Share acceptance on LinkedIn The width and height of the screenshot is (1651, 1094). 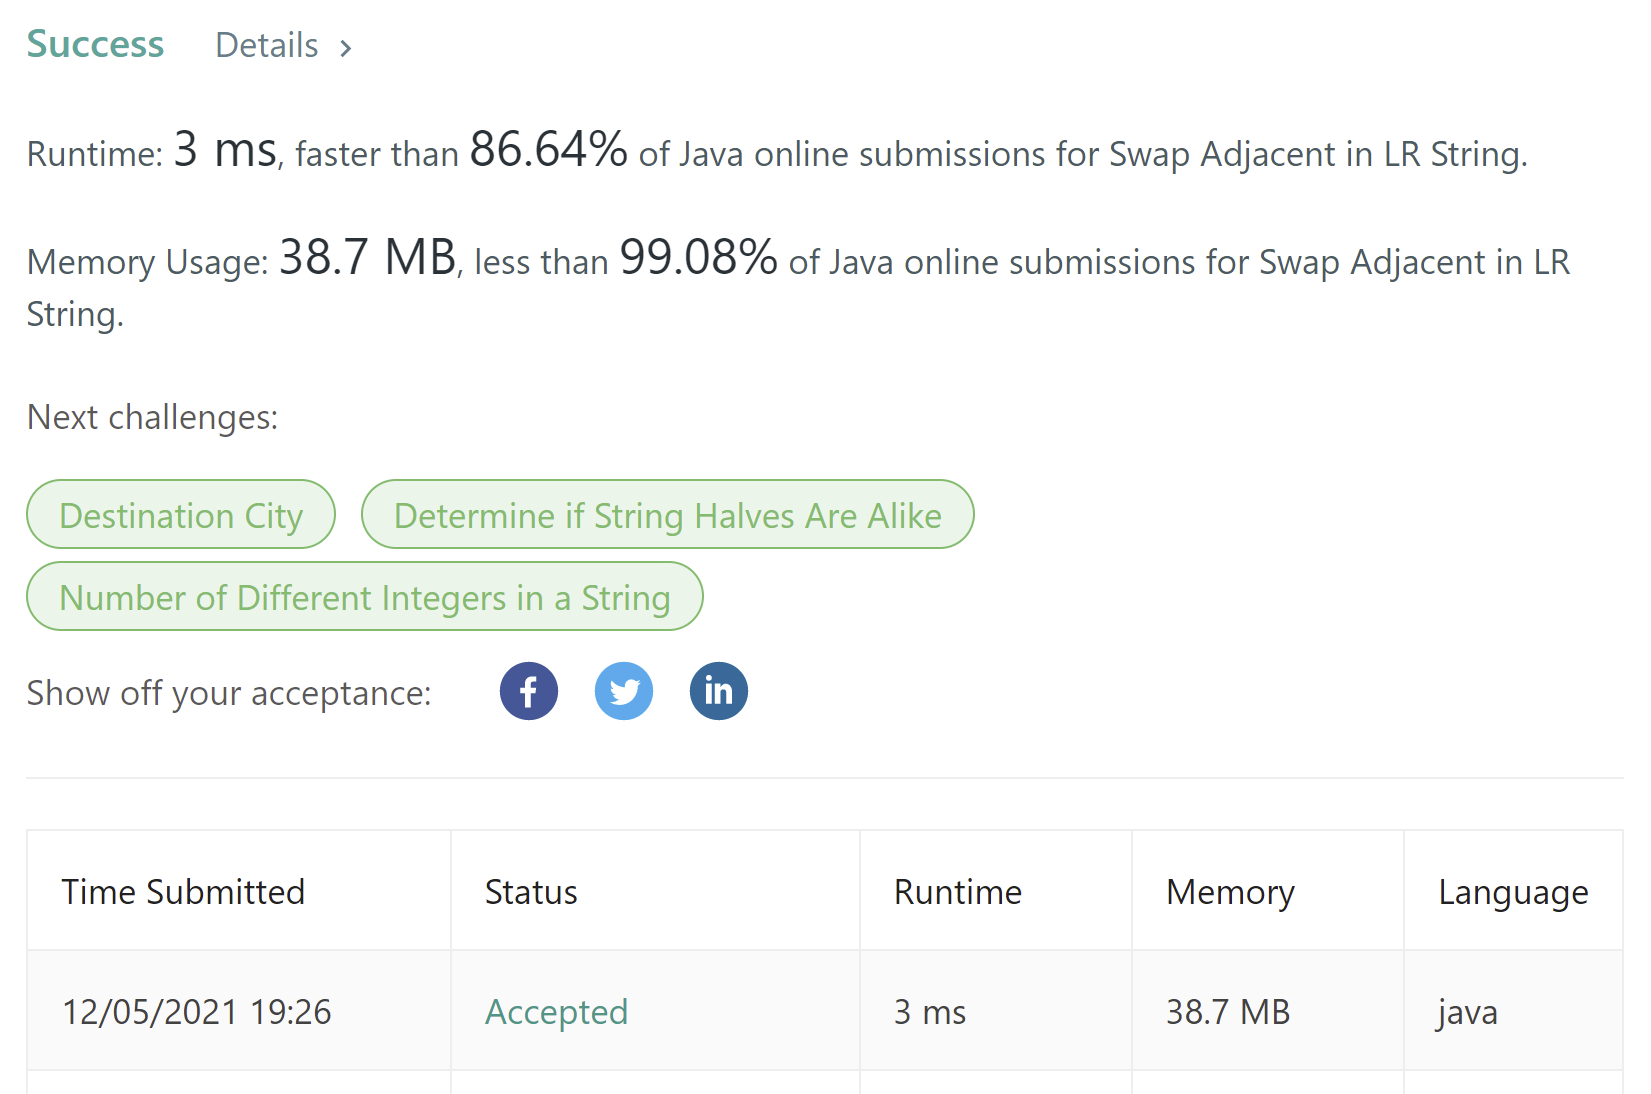point(718,691)
